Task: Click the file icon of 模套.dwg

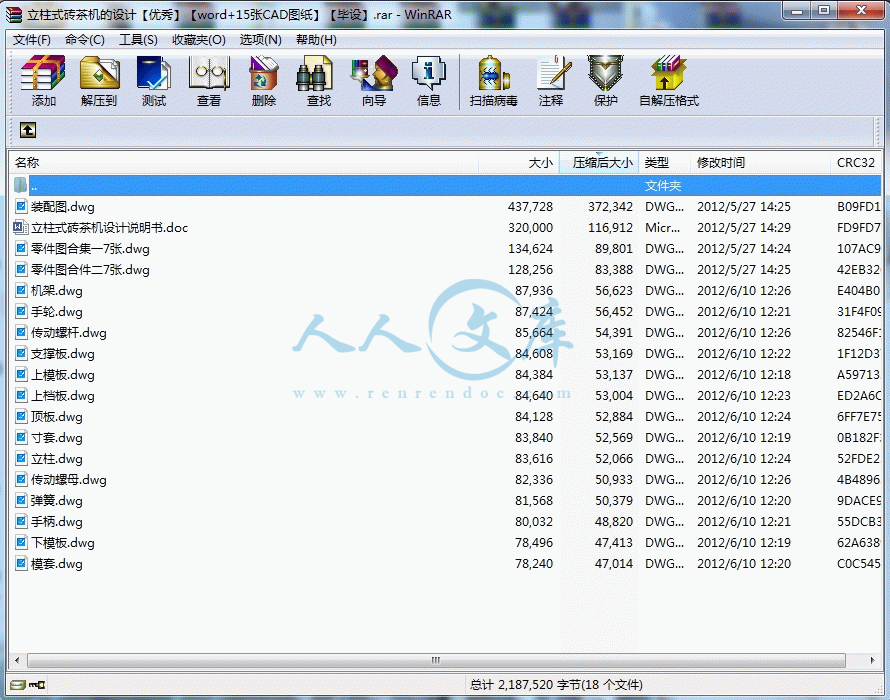Action: click(x=21, y=563)
